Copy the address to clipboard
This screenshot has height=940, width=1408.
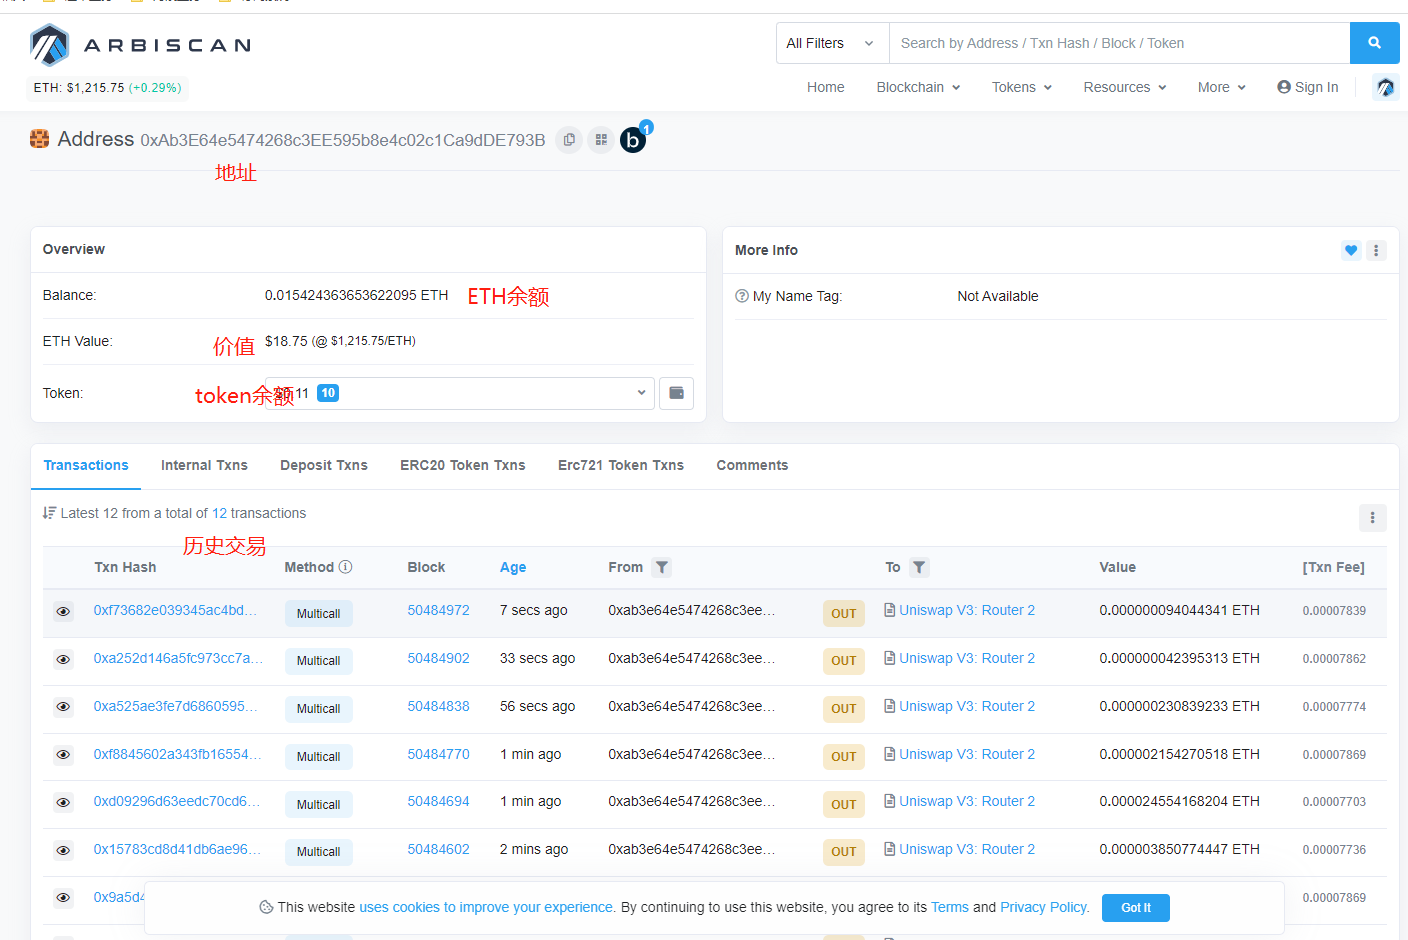(569, 140)
